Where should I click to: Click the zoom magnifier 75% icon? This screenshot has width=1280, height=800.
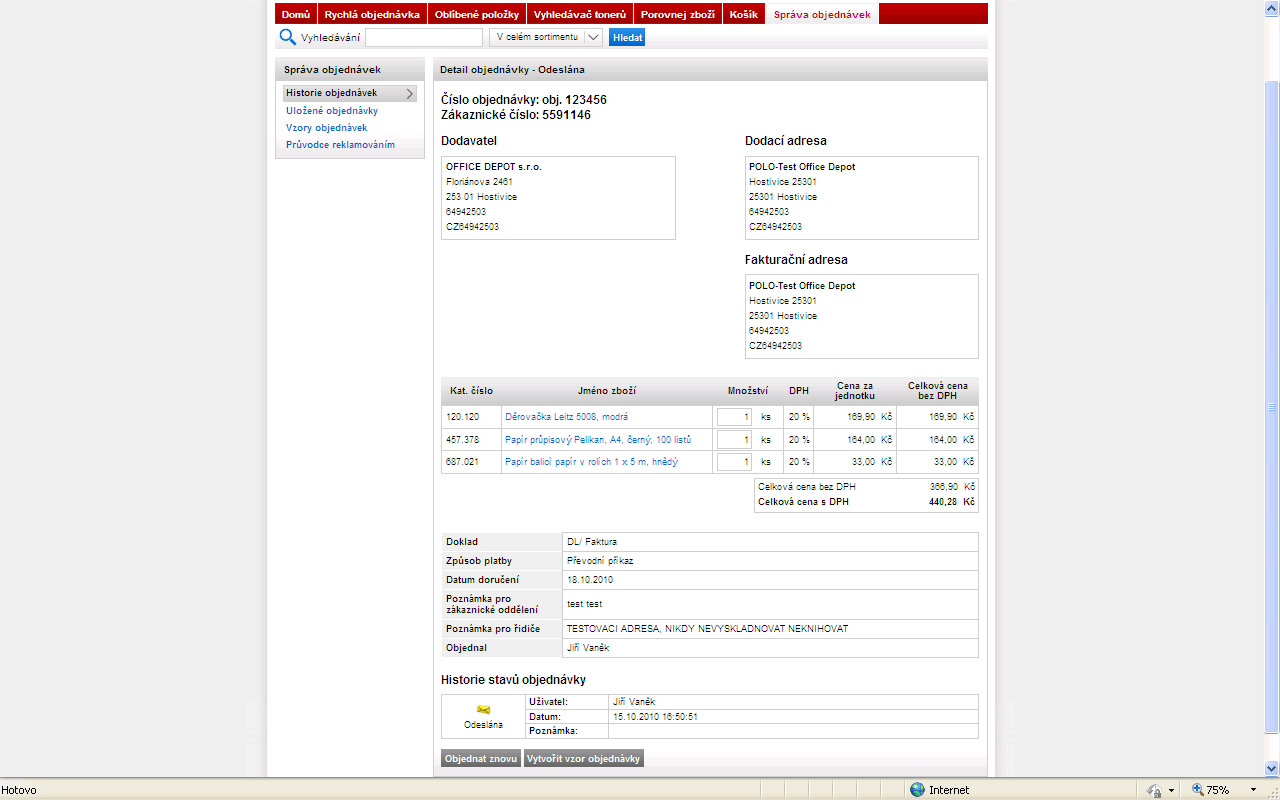click(x=1197, y=790)
